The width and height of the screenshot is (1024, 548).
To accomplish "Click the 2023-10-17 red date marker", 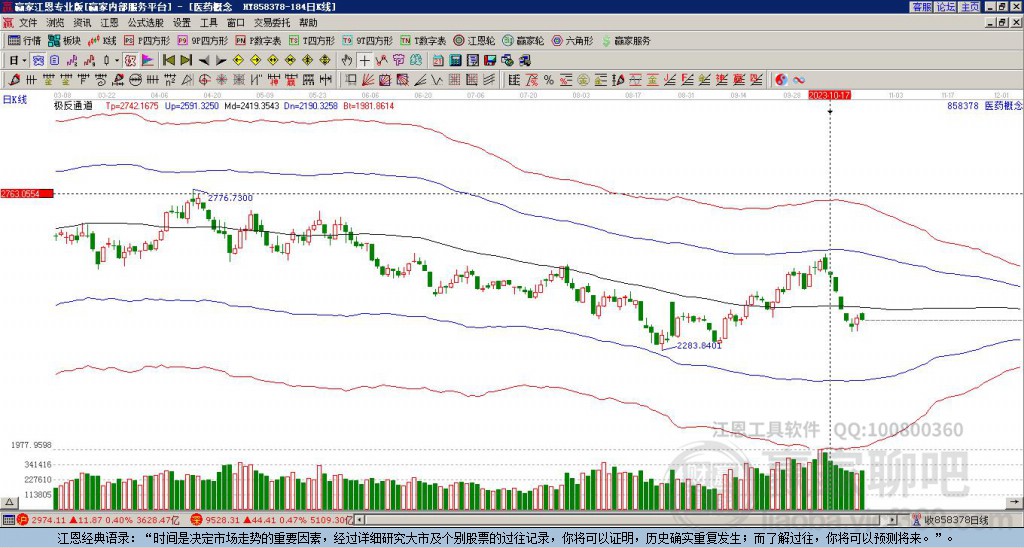I will (829, 95).
